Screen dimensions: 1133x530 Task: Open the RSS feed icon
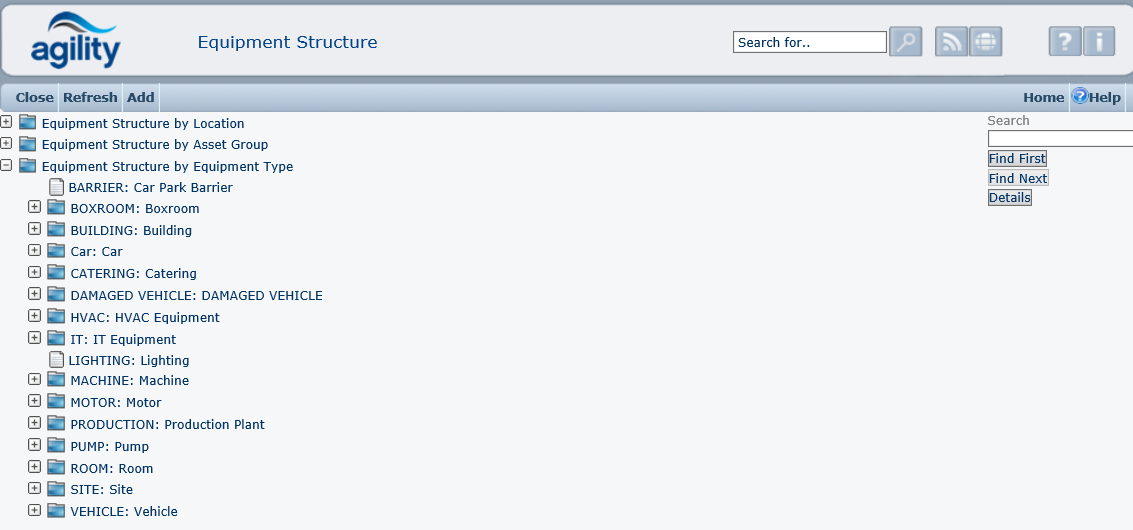[951, 42]
